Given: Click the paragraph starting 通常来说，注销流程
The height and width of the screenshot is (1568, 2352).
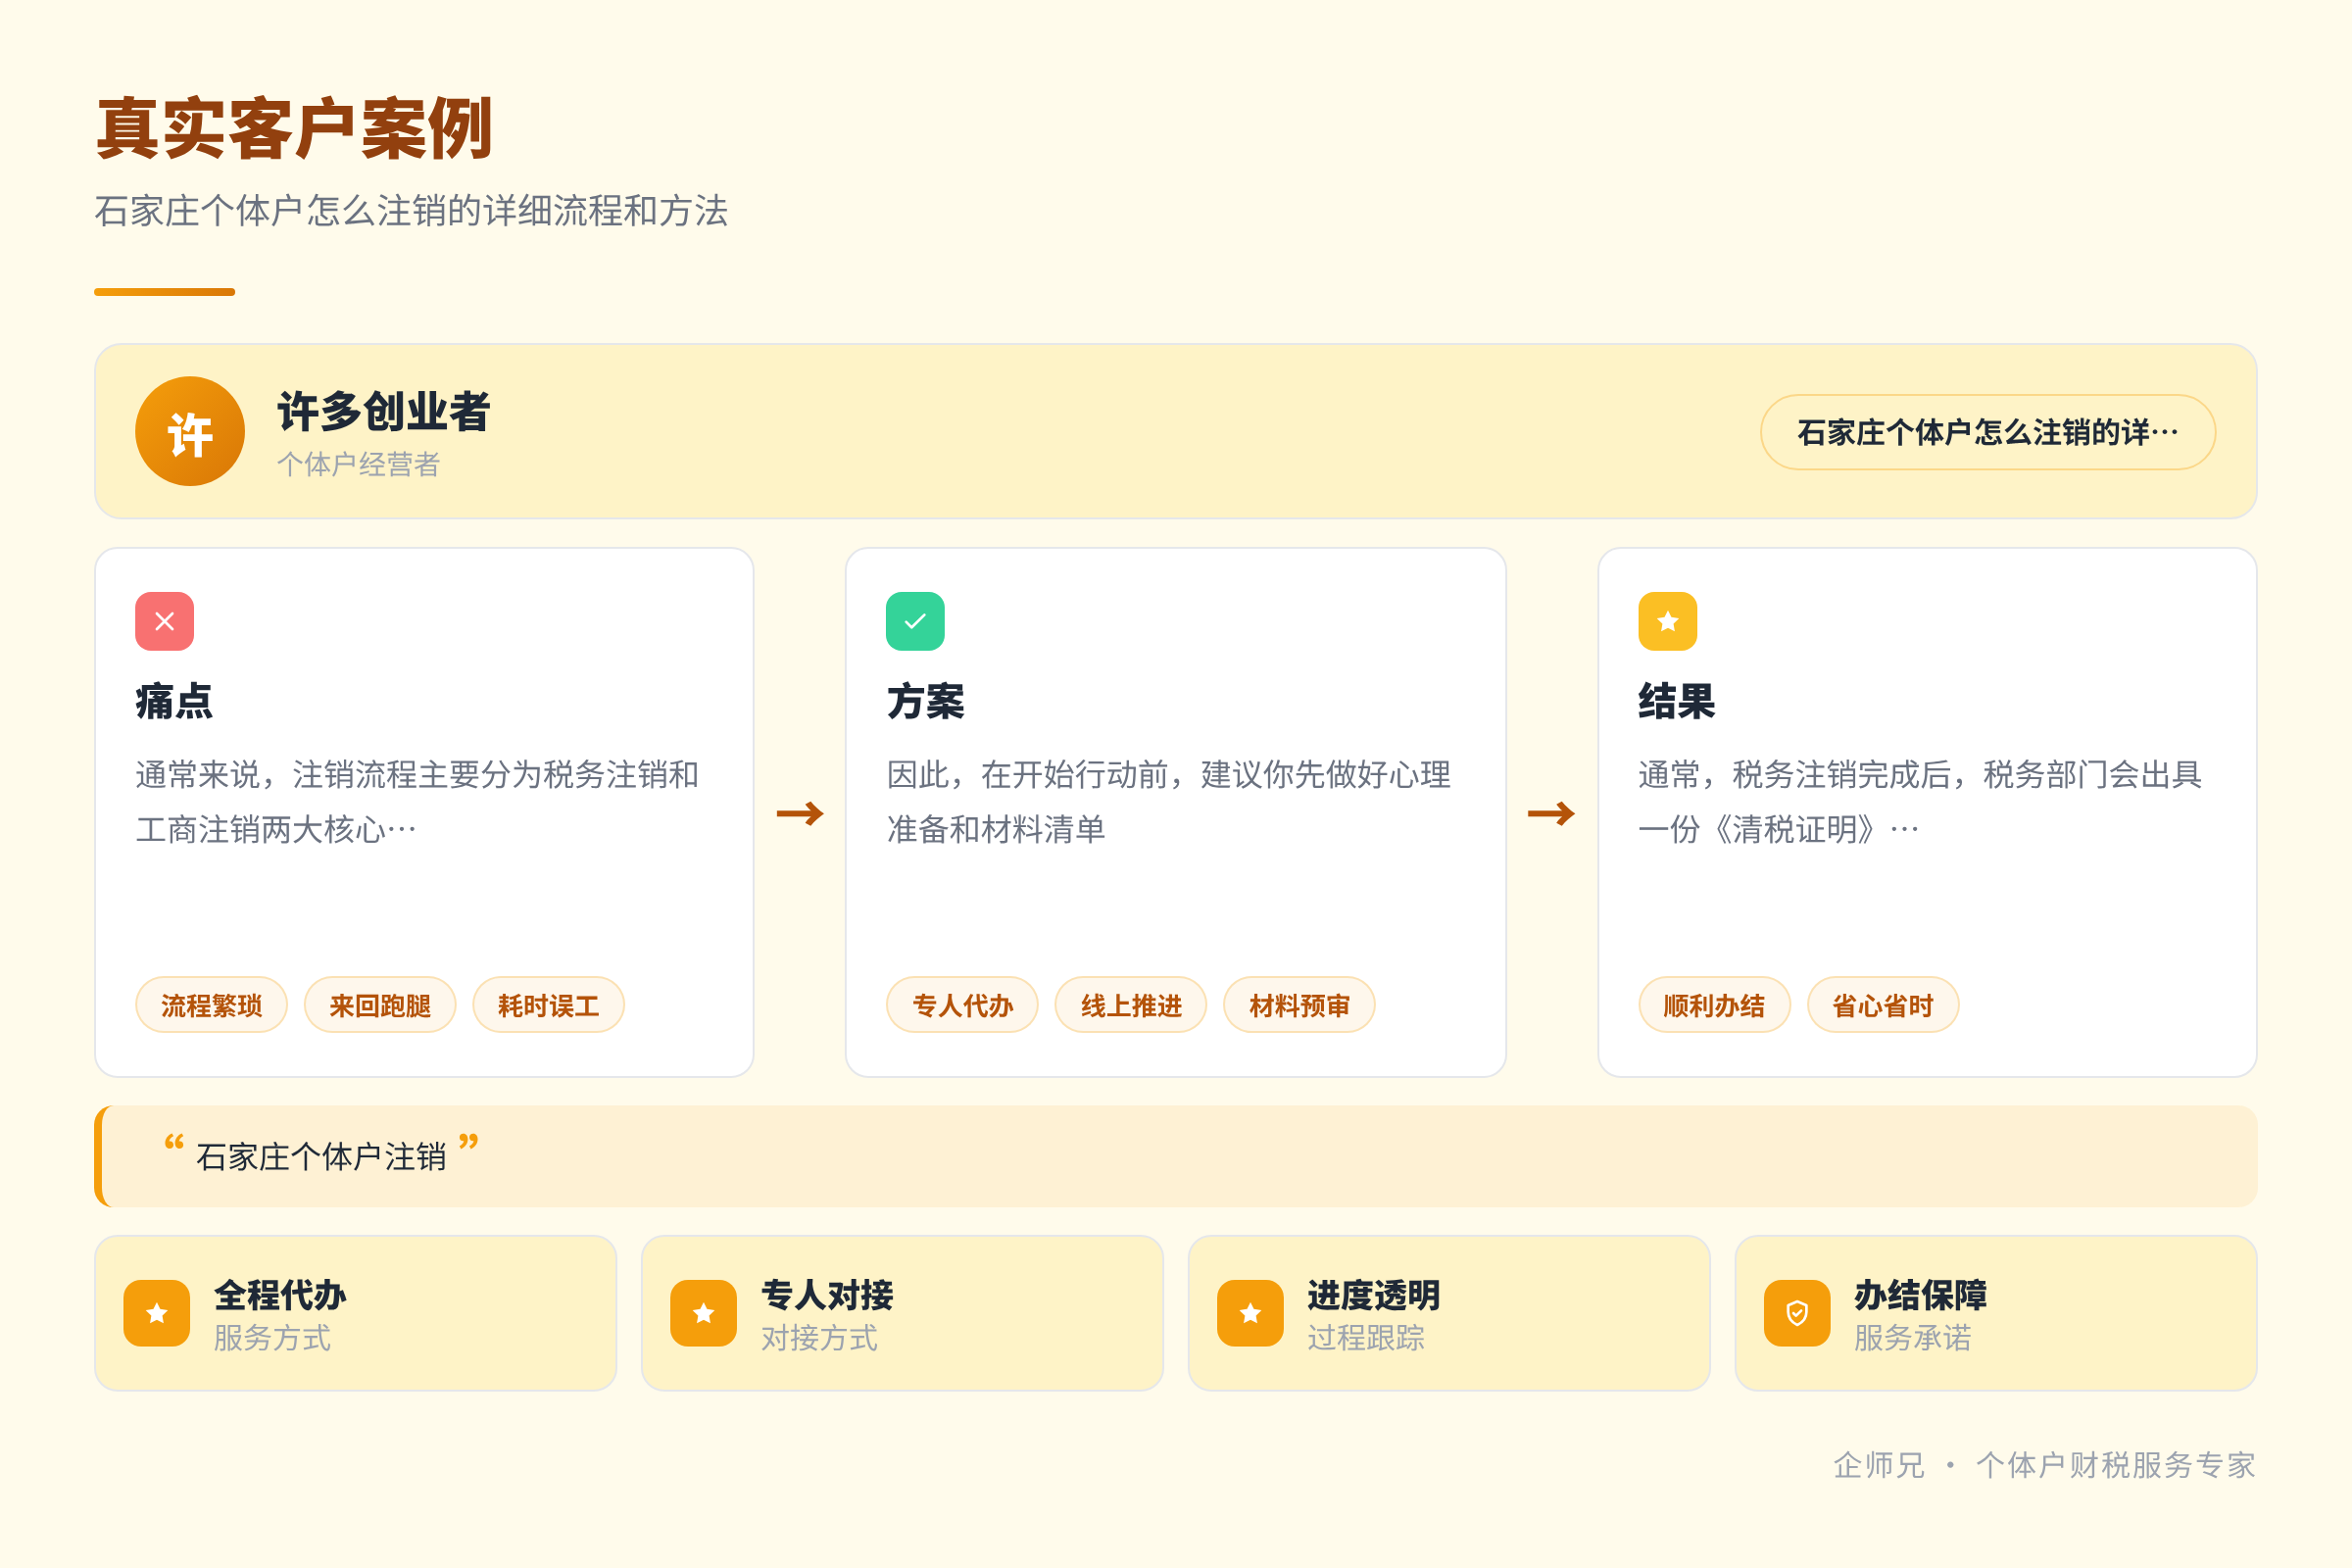Looking at the screenshot, I should pyautogui.click(x=417, y=802).
